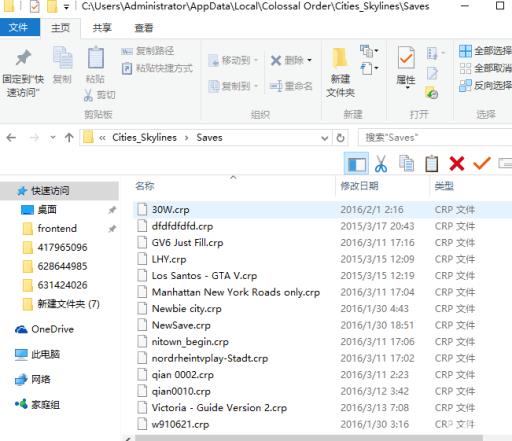This screenshot has width=512, height=441.
Task: Open Quick Access Toolbar customize dropdown arrow
Action: (x=67, y=7)
